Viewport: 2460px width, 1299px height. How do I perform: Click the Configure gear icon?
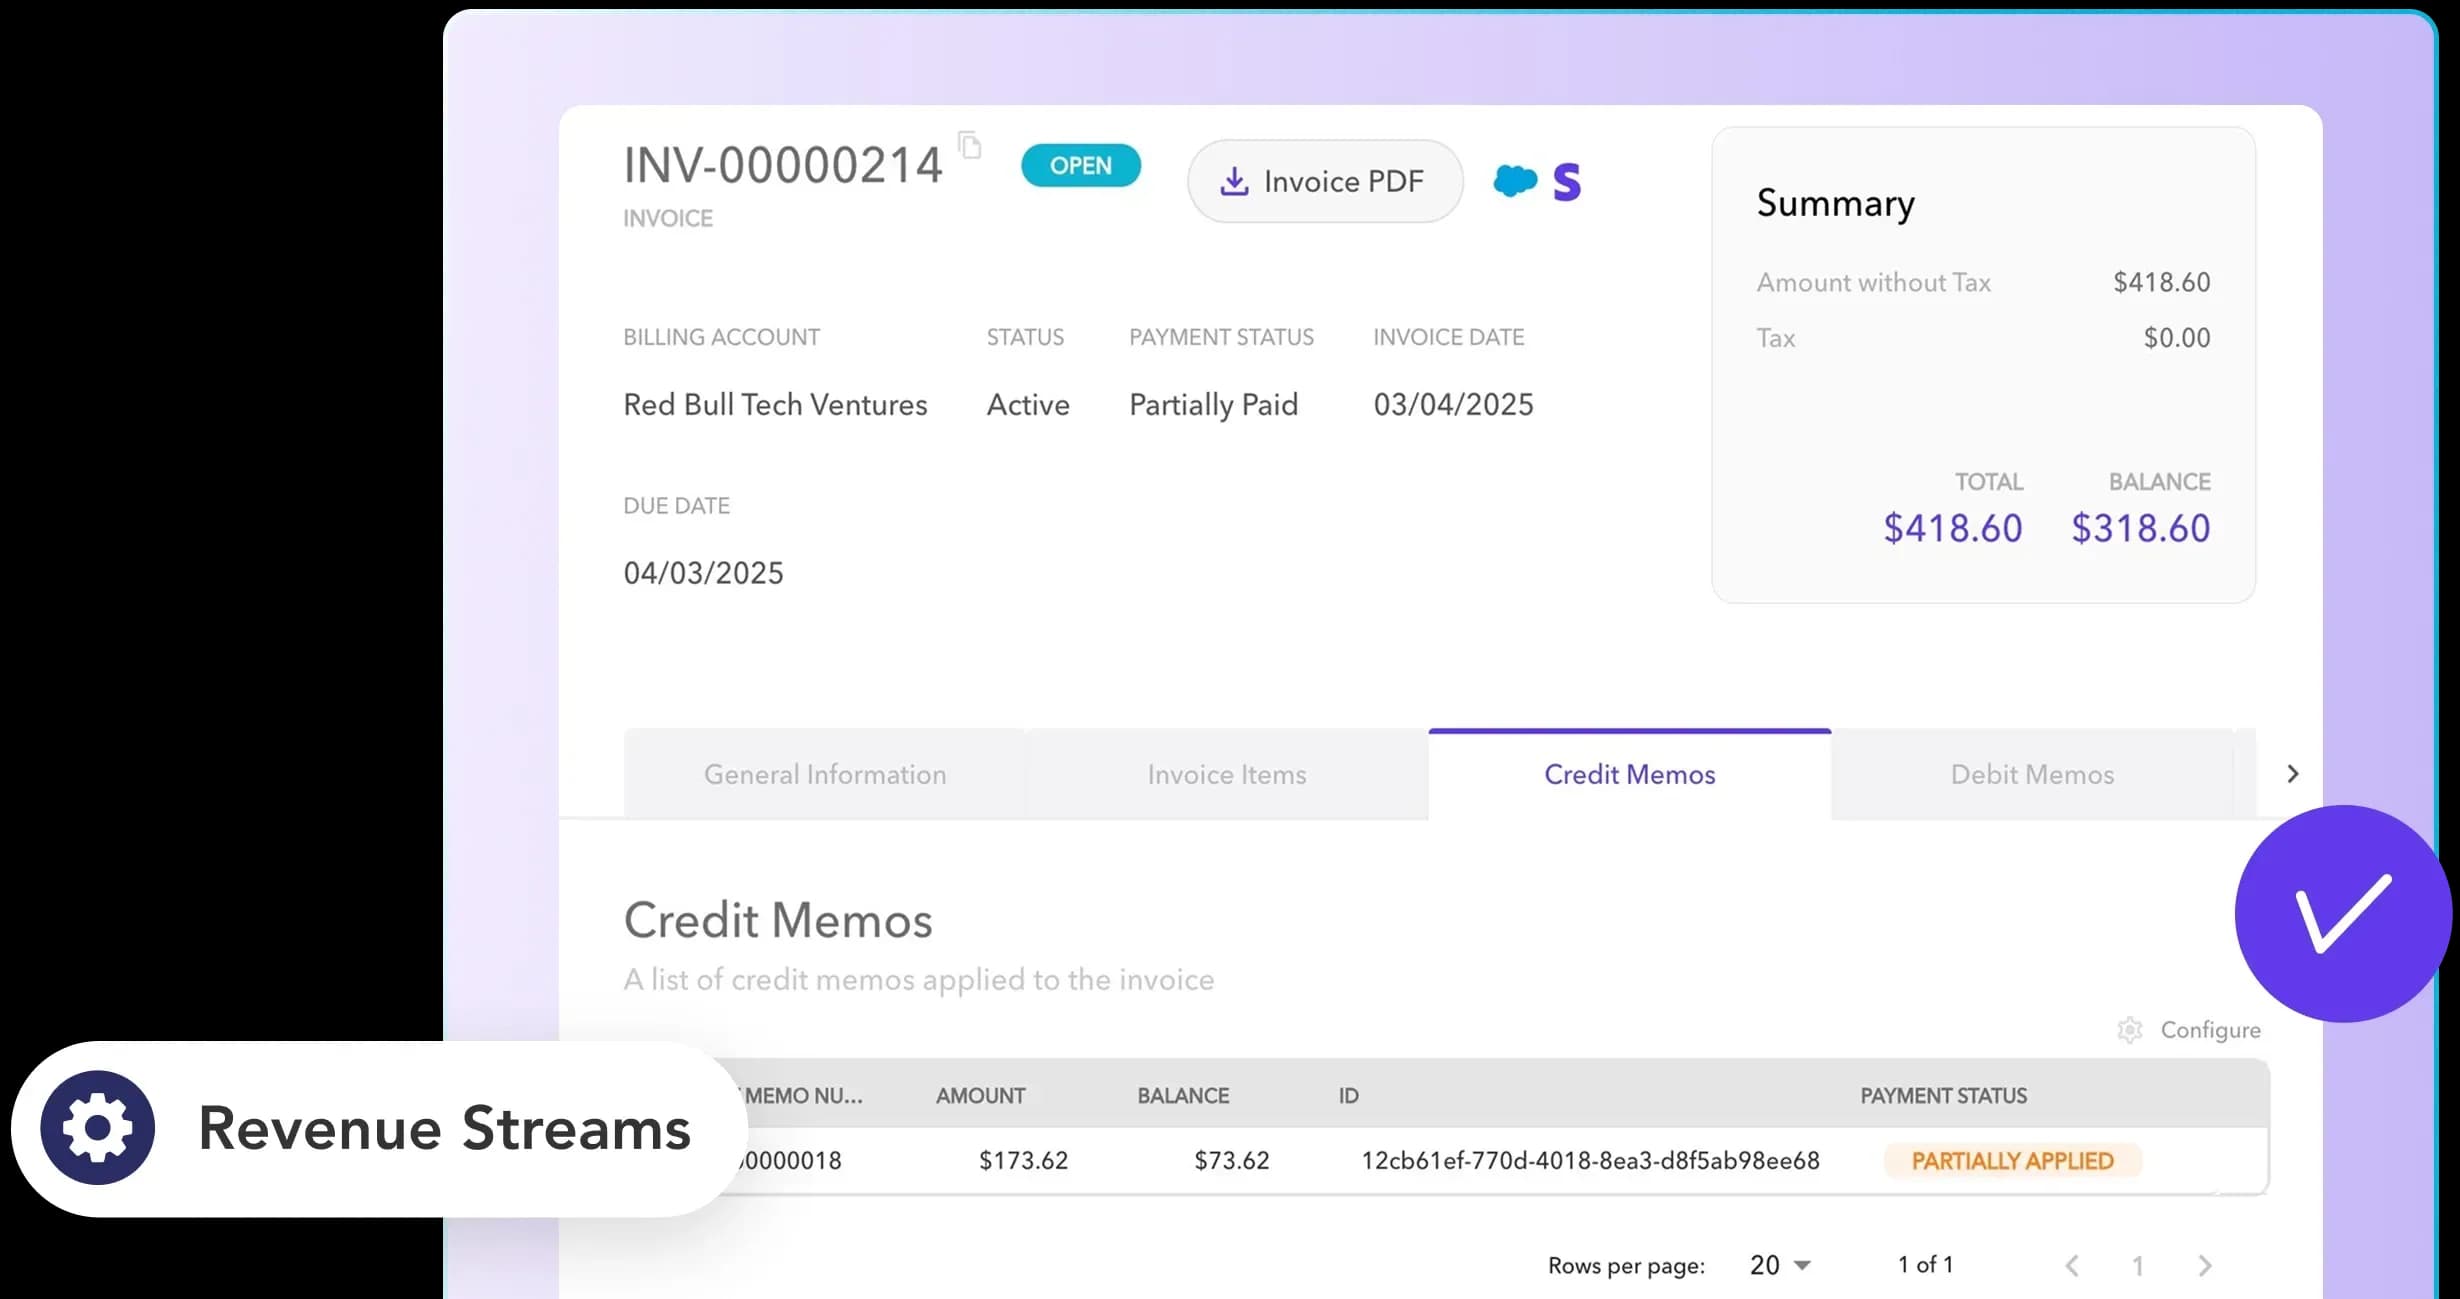click(x=2130, y=1030)
